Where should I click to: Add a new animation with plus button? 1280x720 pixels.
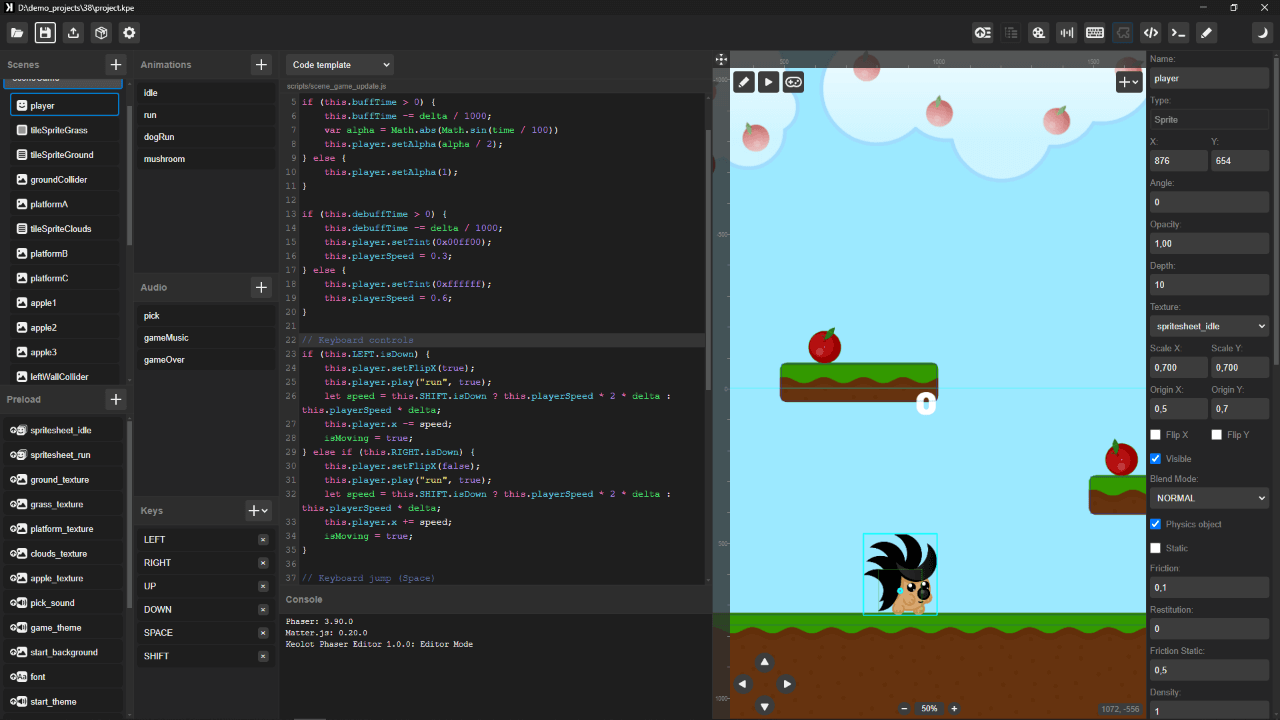coord(261,65)
